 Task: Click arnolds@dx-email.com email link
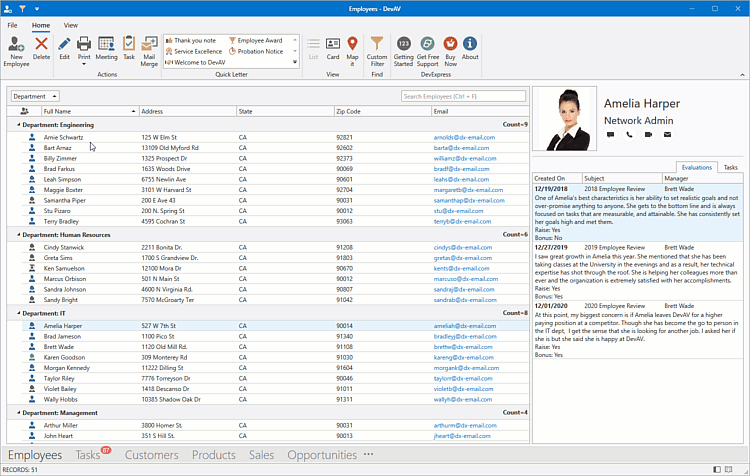click(462, 137)
